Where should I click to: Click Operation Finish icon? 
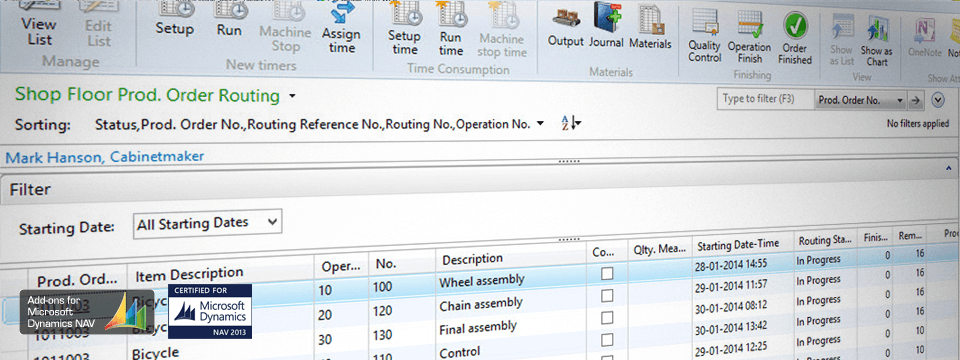pos(749,37)
